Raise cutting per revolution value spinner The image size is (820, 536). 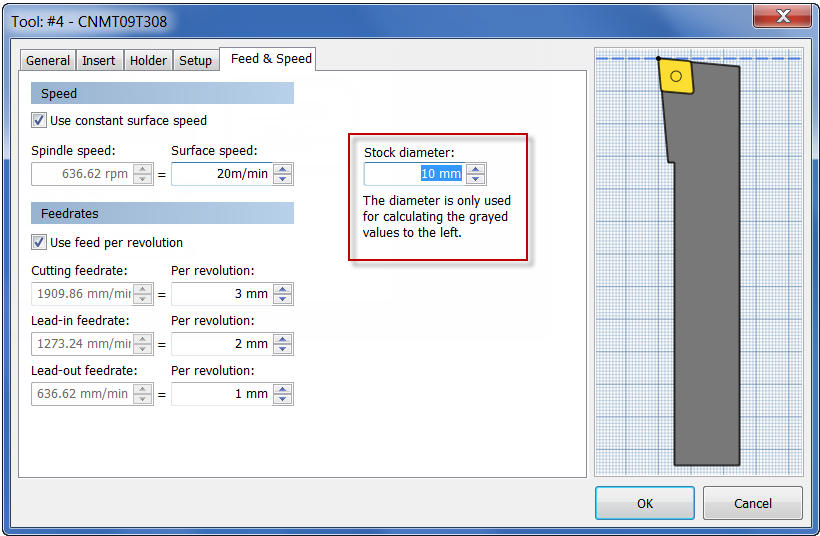point(283,289)
